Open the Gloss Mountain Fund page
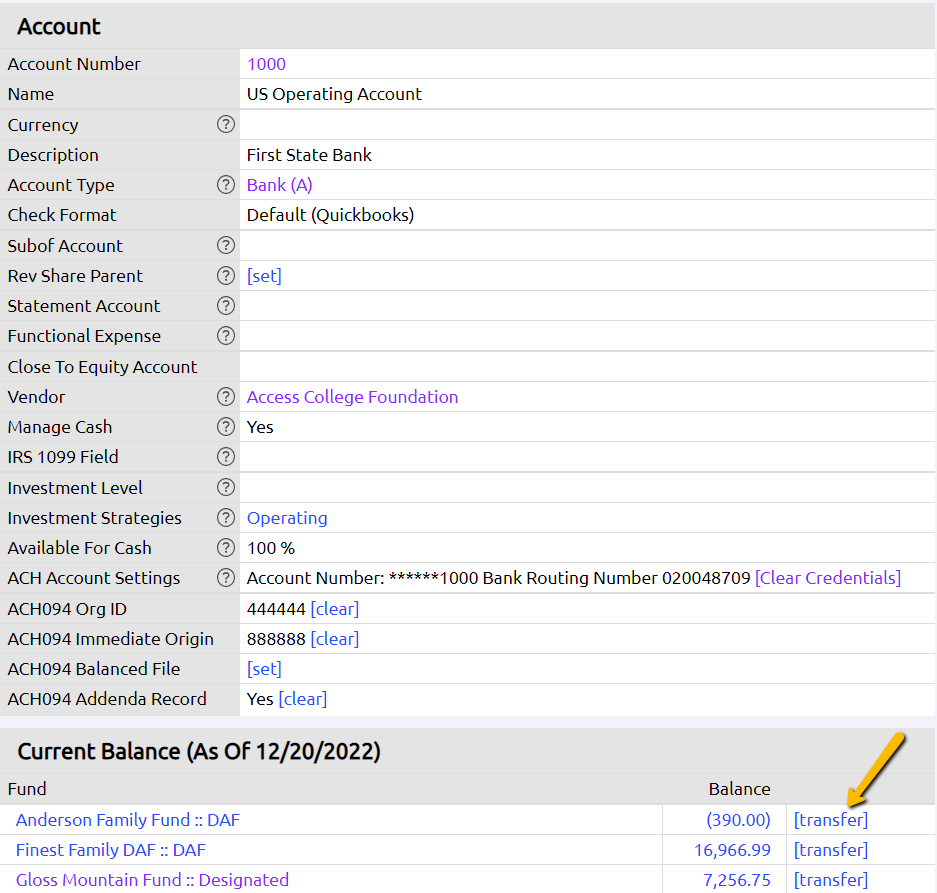The image size is (937, 893). [152, 880]
